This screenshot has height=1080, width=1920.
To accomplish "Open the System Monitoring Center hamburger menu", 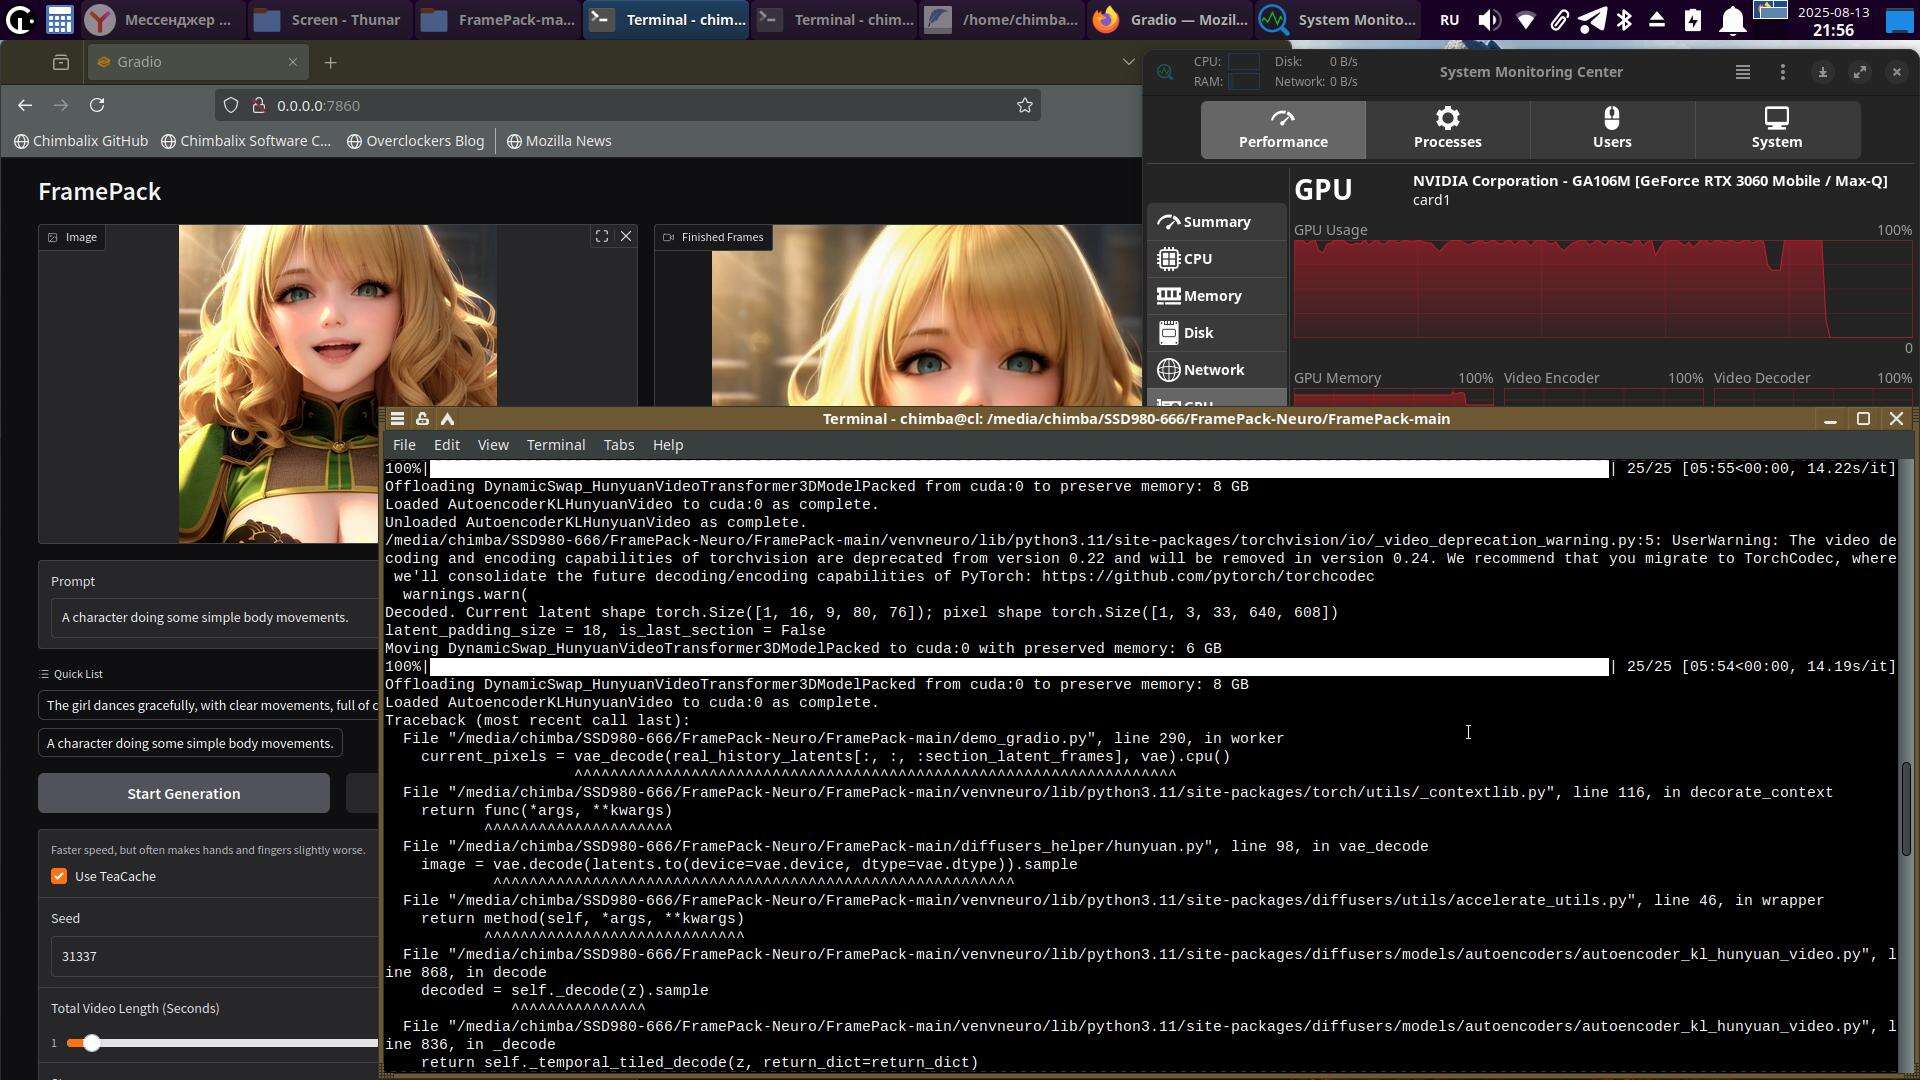I will tap(1742, 72).
